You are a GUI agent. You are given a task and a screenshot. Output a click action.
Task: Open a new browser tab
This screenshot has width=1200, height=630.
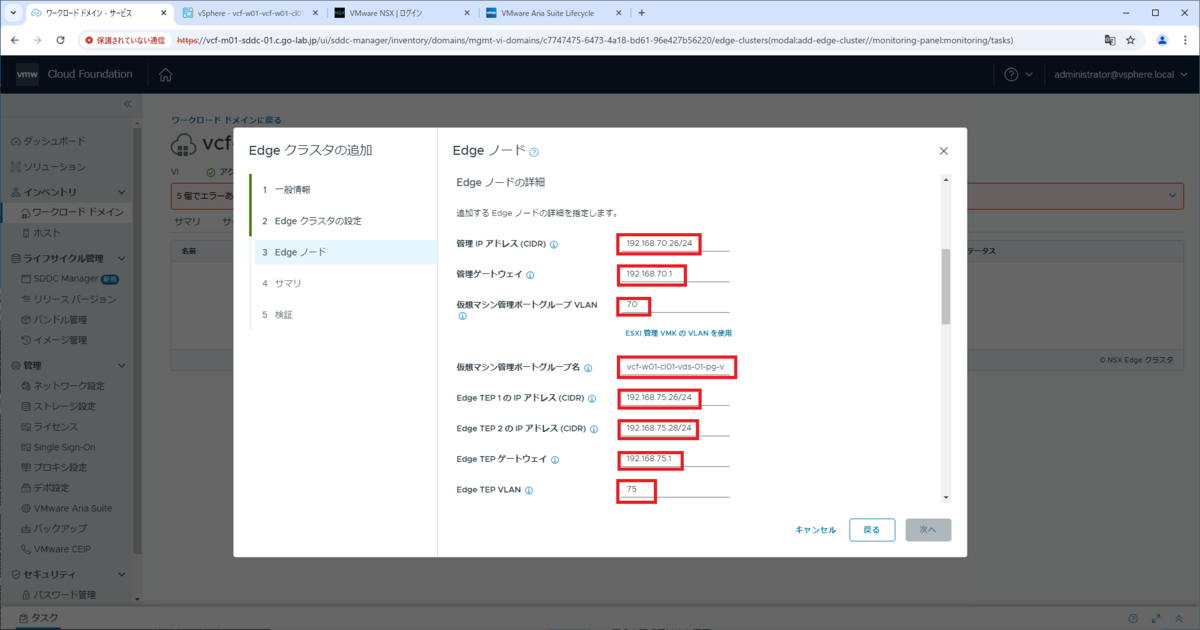pyautogui.click(x=641, y=13)
